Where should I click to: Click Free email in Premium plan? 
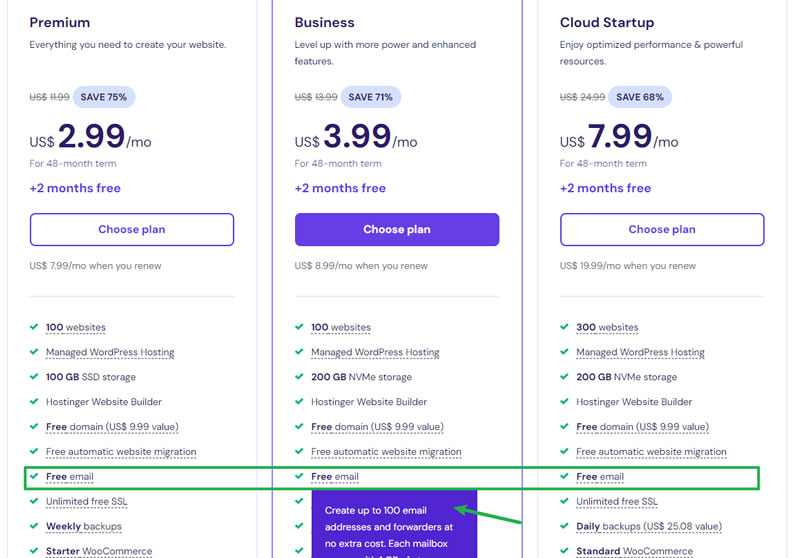70,477
